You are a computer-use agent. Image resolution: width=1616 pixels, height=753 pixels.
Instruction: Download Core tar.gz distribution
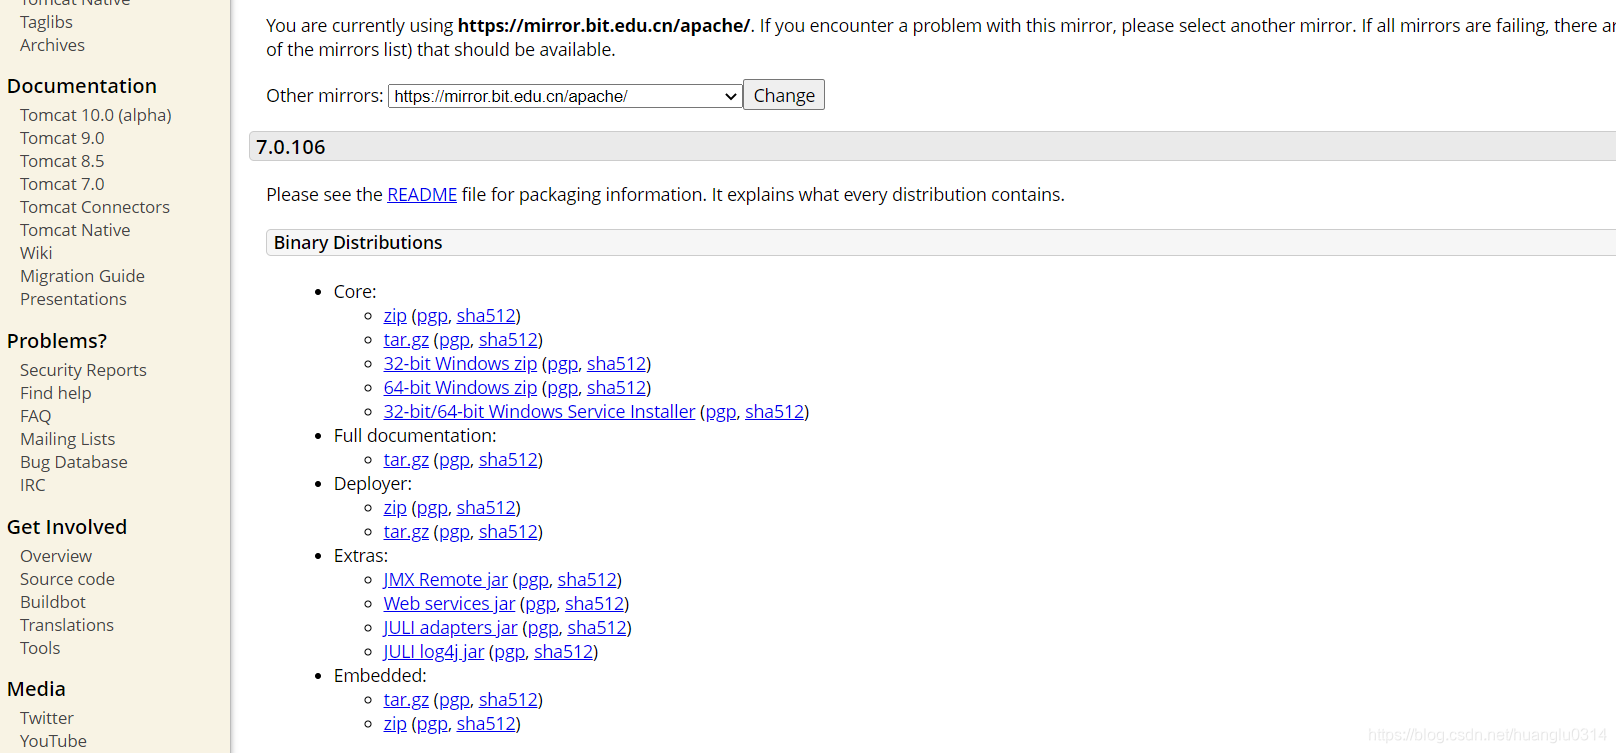tap(406, 339)
